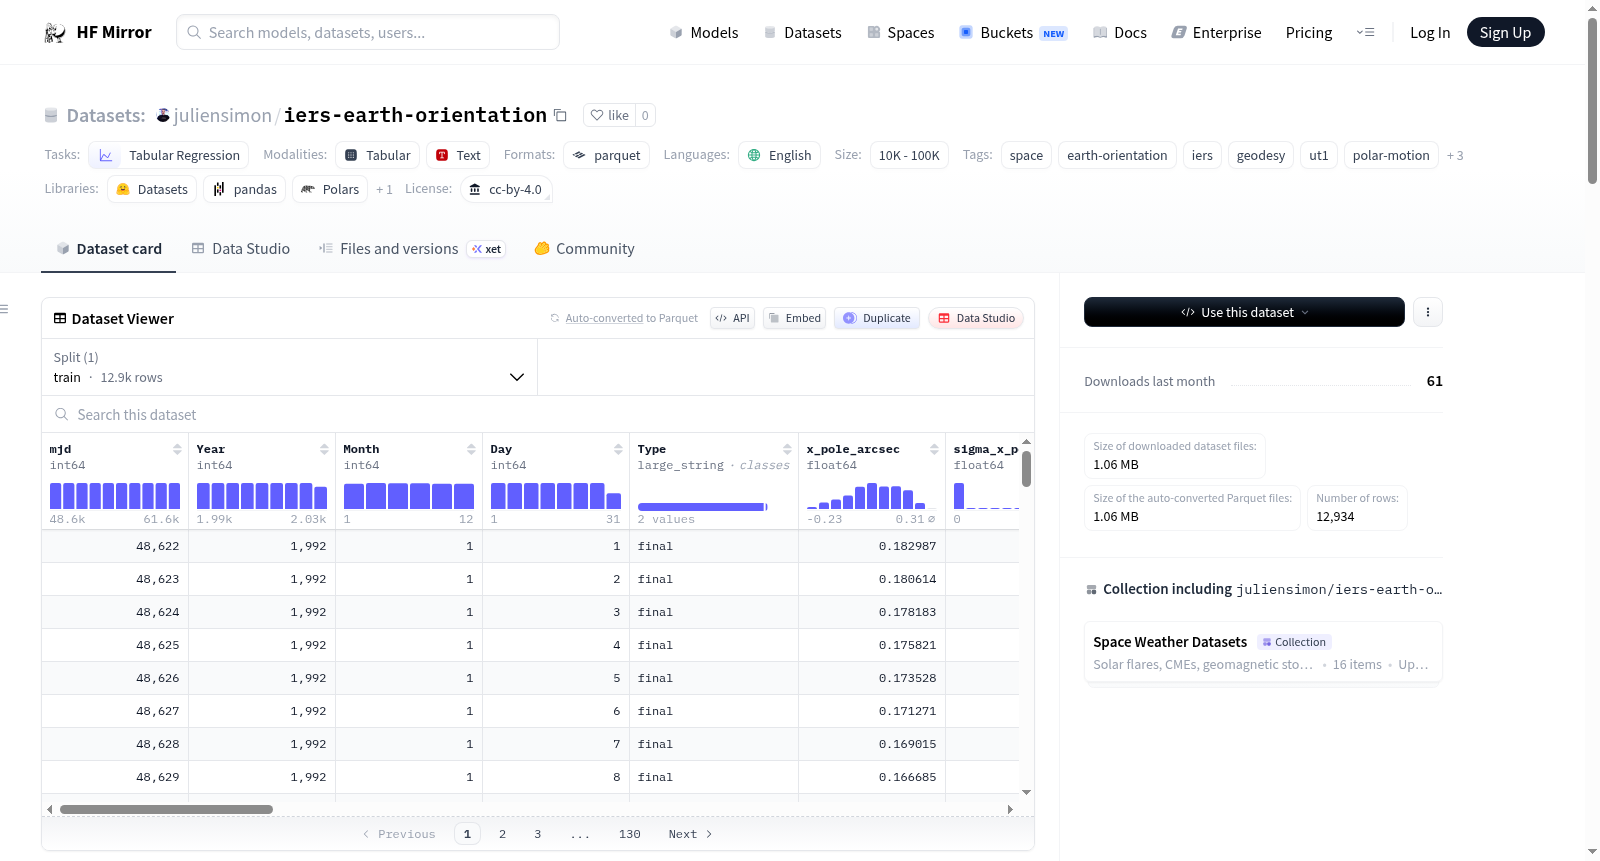1600x861 pixels.
Task: Open Buckets in the navigation
Action: click(1013, 32)
